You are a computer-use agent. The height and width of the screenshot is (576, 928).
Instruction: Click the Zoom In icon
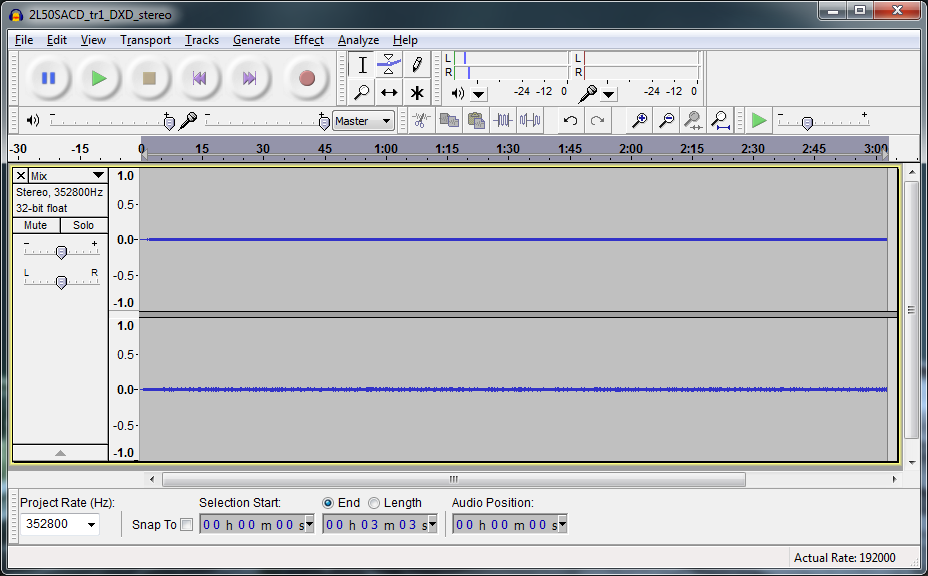[639, 121]
